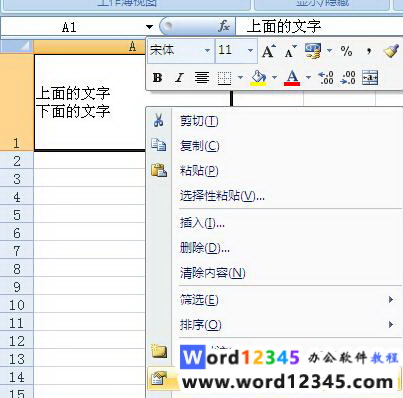The width and height of the screenshot is (403, 398).
Task: Increase decimal places icon
Action: [326, 78]
